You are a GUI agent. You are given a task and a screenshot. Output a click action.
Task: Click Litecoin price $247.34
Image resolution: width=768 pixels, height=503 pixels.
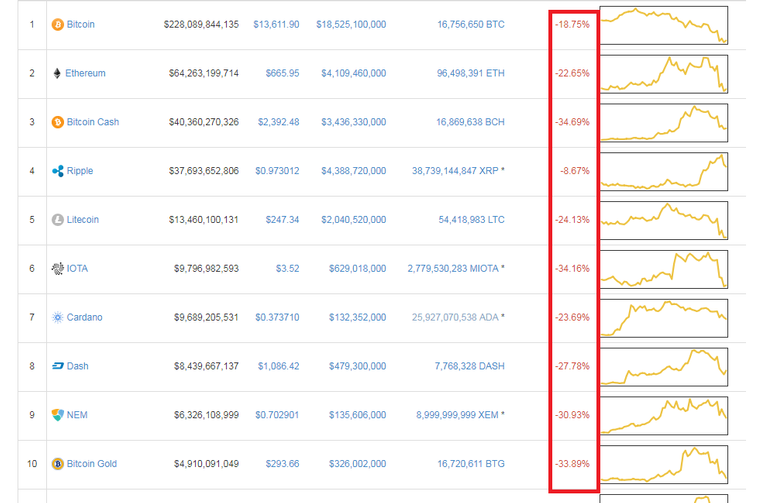tap(282, 220)
